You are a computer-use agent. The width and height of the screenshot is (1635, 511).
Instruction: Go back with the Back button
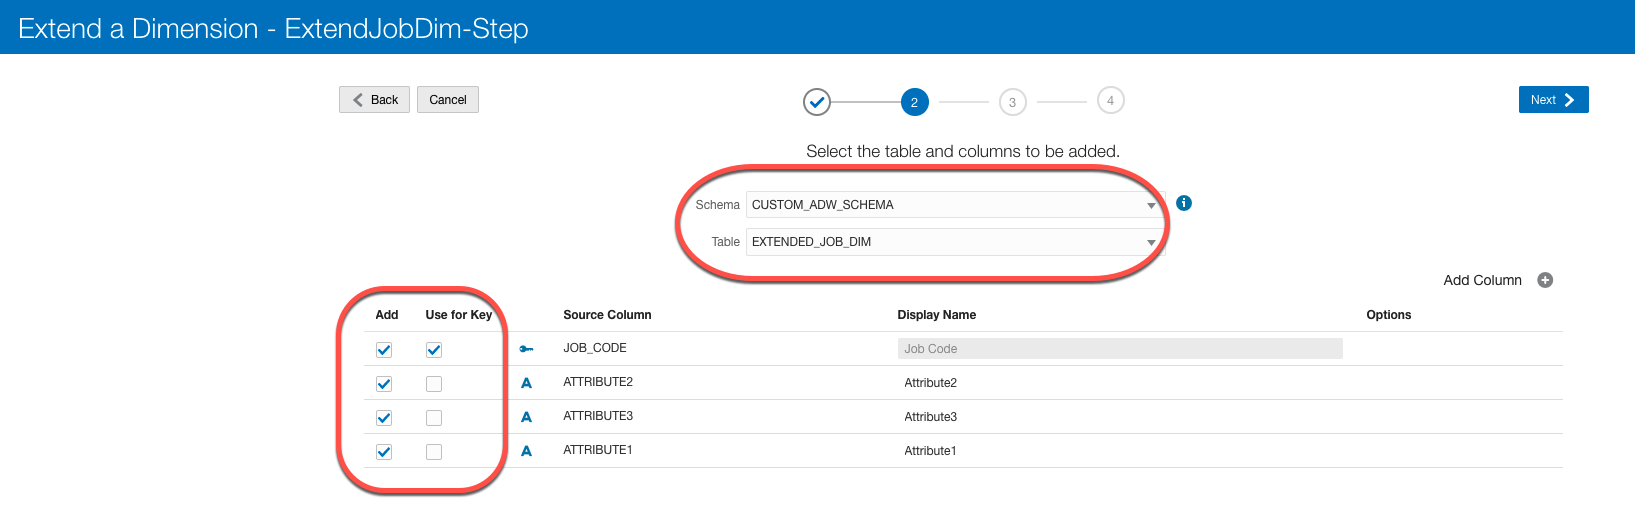coord(375,100)
